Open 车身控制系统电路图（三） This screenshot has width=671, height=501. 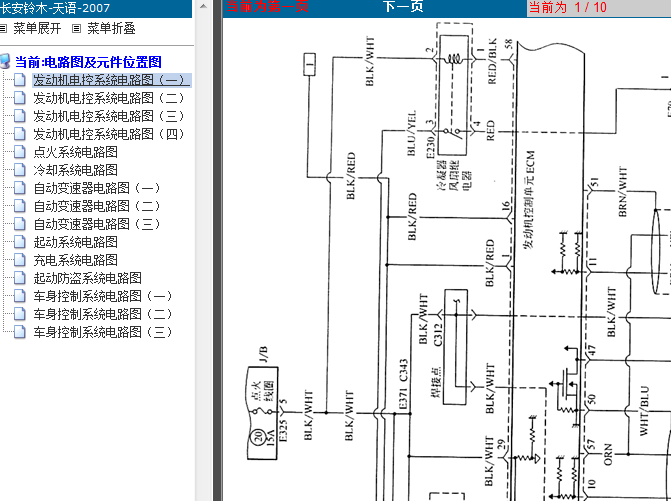pos(103,332)
